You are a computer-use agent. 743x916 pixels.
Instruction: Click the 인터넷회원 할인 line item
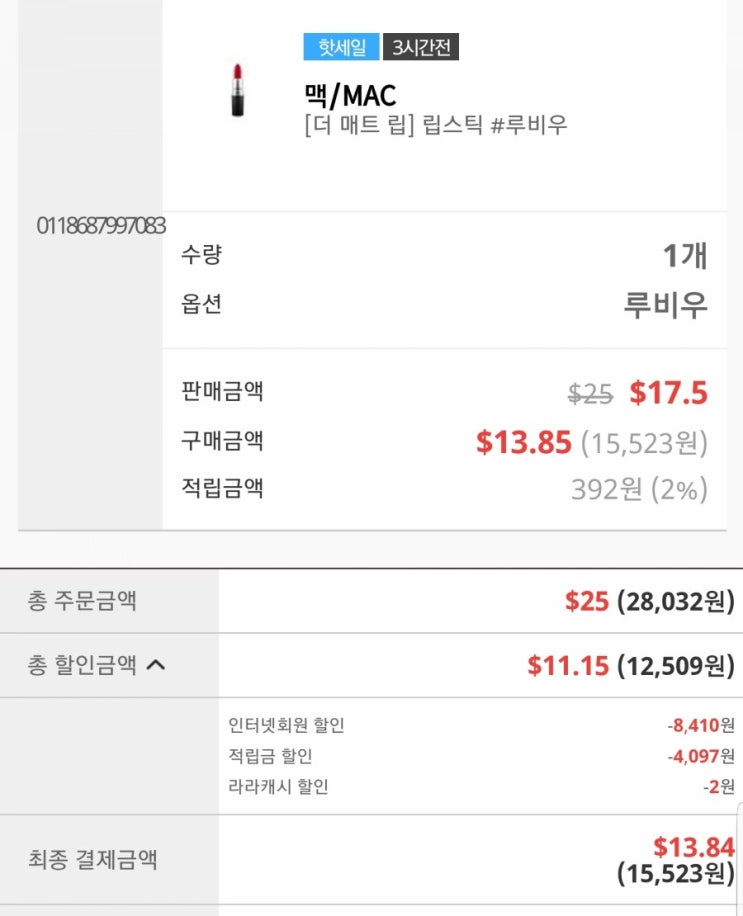click(x=286, y=726)
